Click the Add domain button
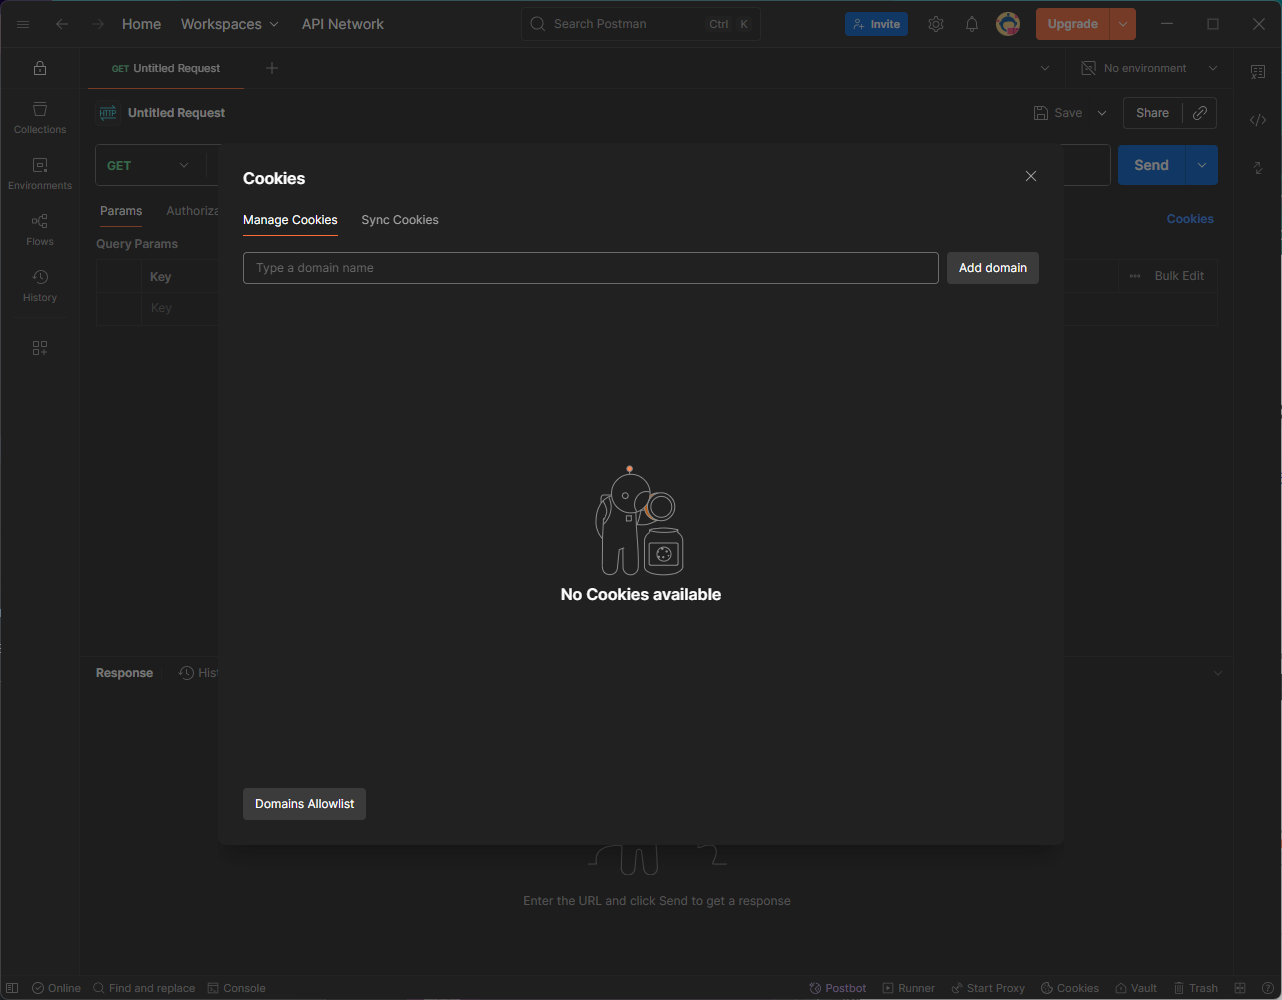This screenshot has width=1282, height=1000. [x=992, y=268]
